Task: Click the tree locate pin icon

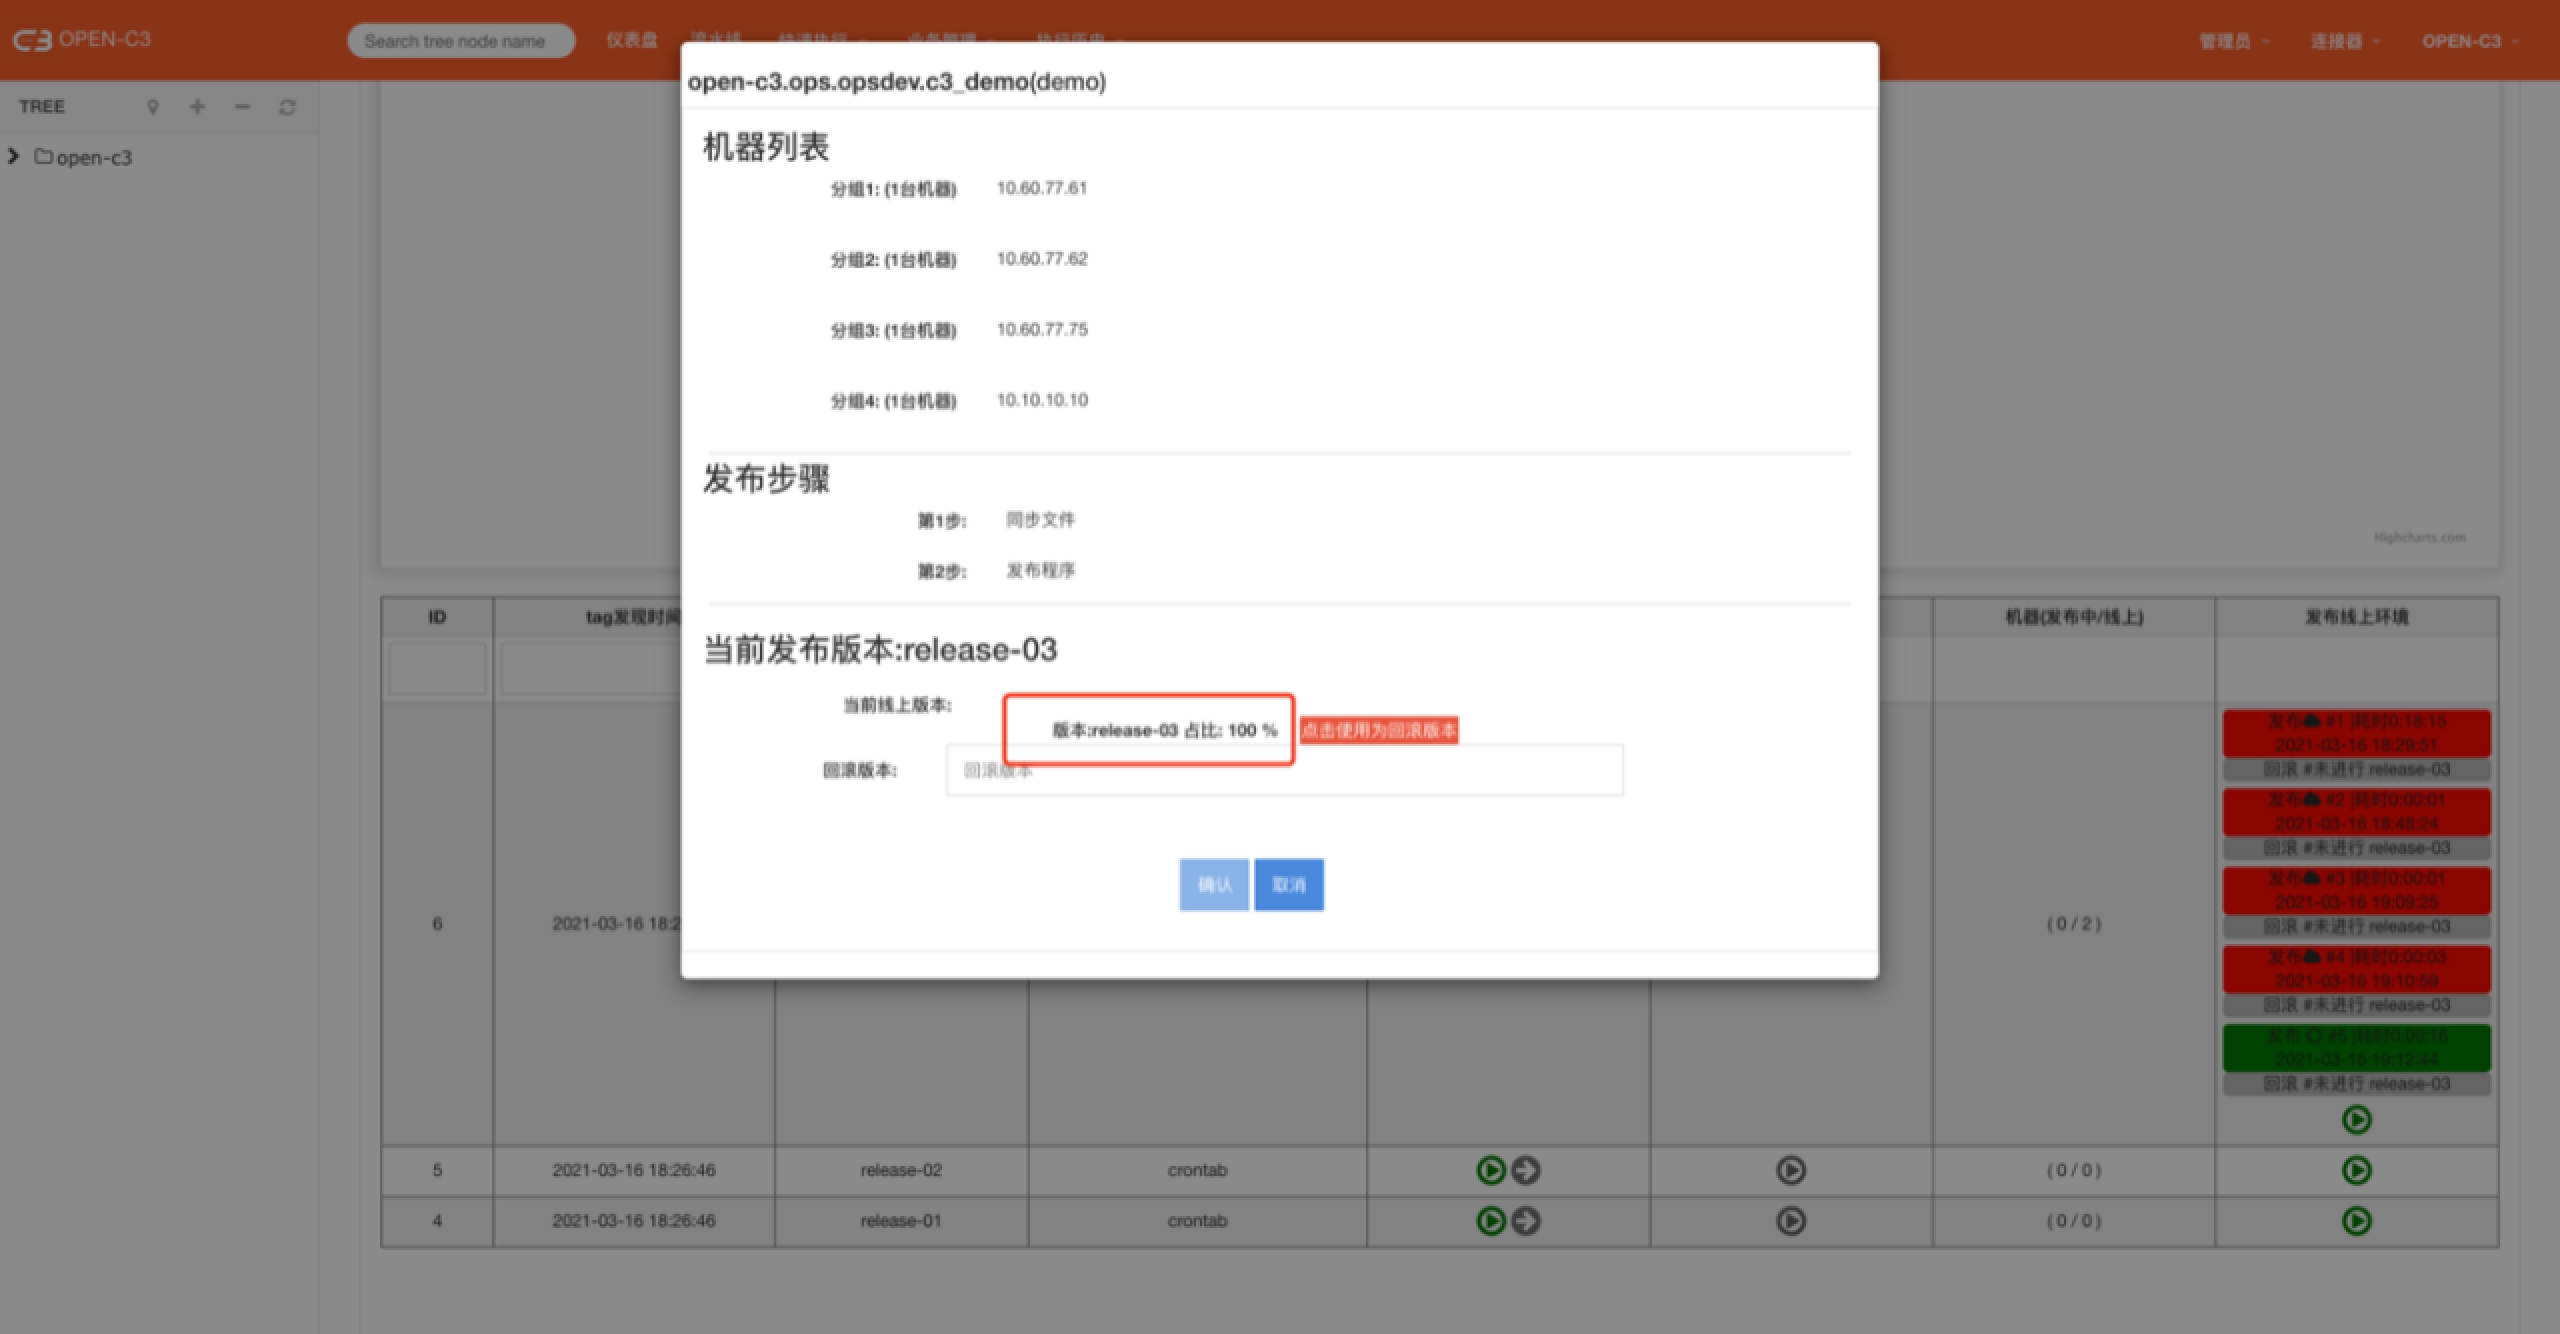Action: coord(153,107)
